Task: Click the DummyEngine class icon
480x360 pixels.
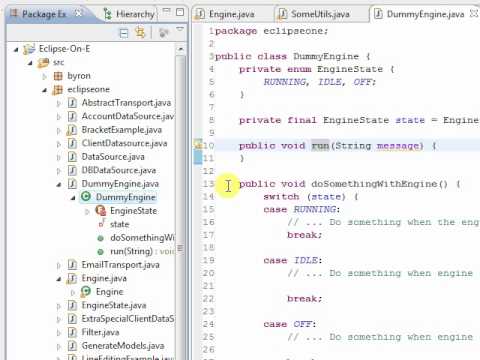Action: [86, 197]
